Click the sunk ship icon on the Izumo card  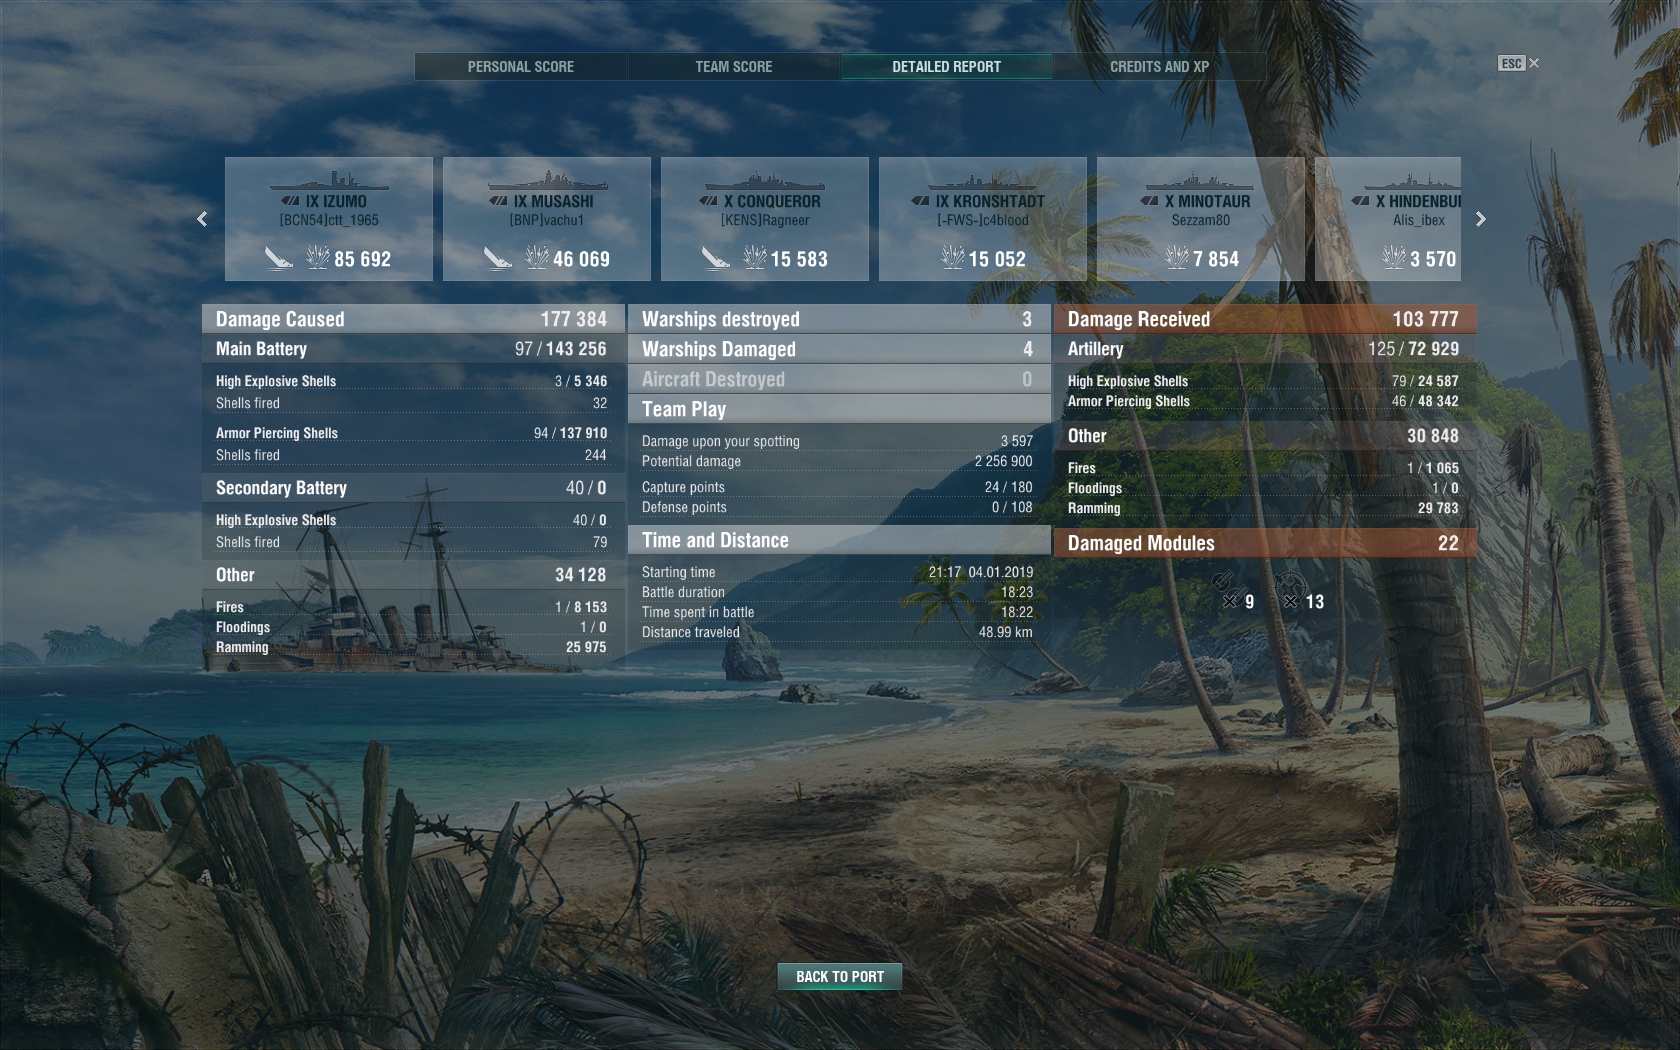278,258
